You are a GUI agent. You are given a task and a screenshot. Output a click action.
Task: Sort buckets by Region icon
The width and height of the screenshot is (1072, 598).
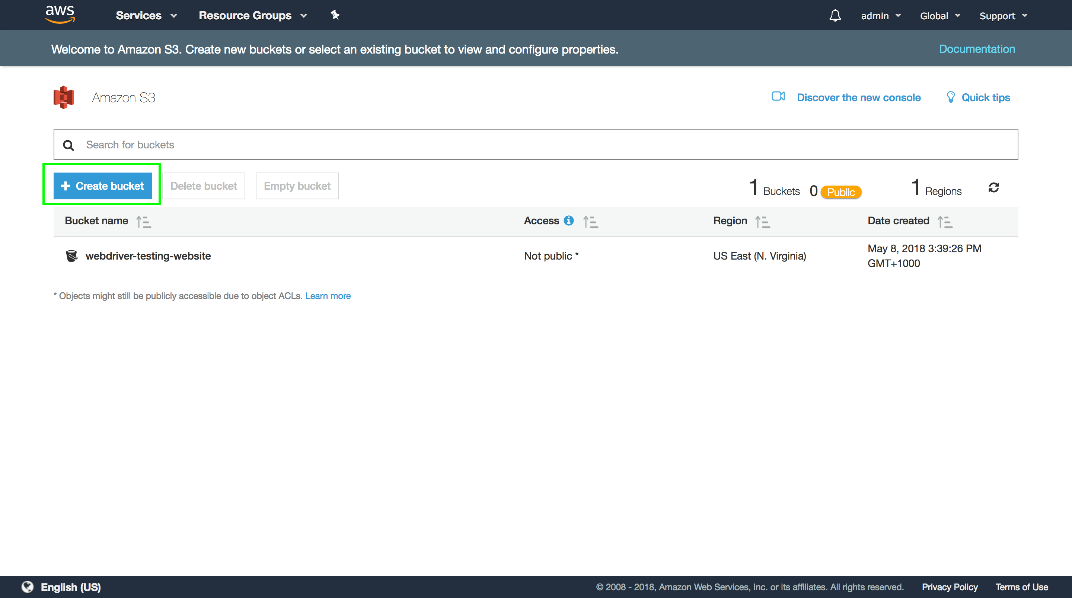762,221
